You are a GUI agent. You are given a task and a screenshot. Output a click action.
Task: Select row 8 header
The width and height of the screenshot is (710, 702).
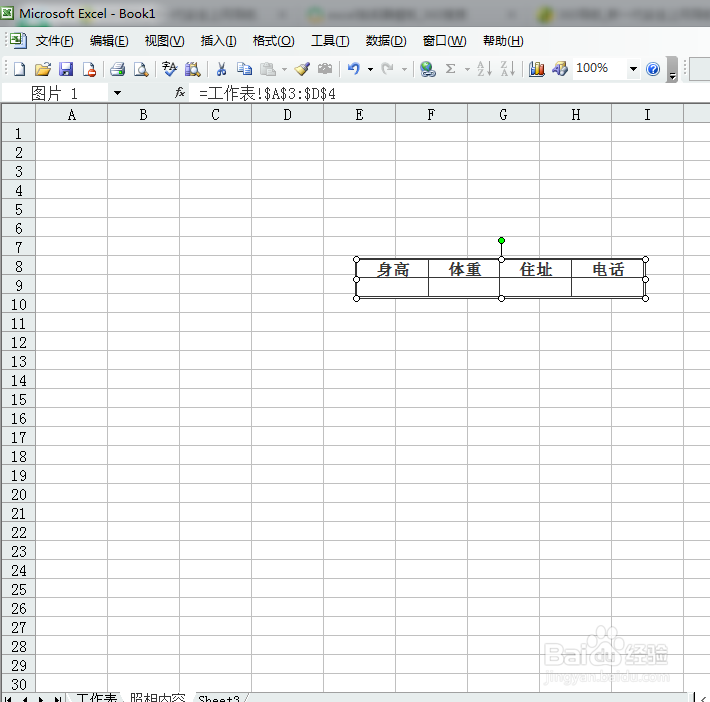pos(19,266)
